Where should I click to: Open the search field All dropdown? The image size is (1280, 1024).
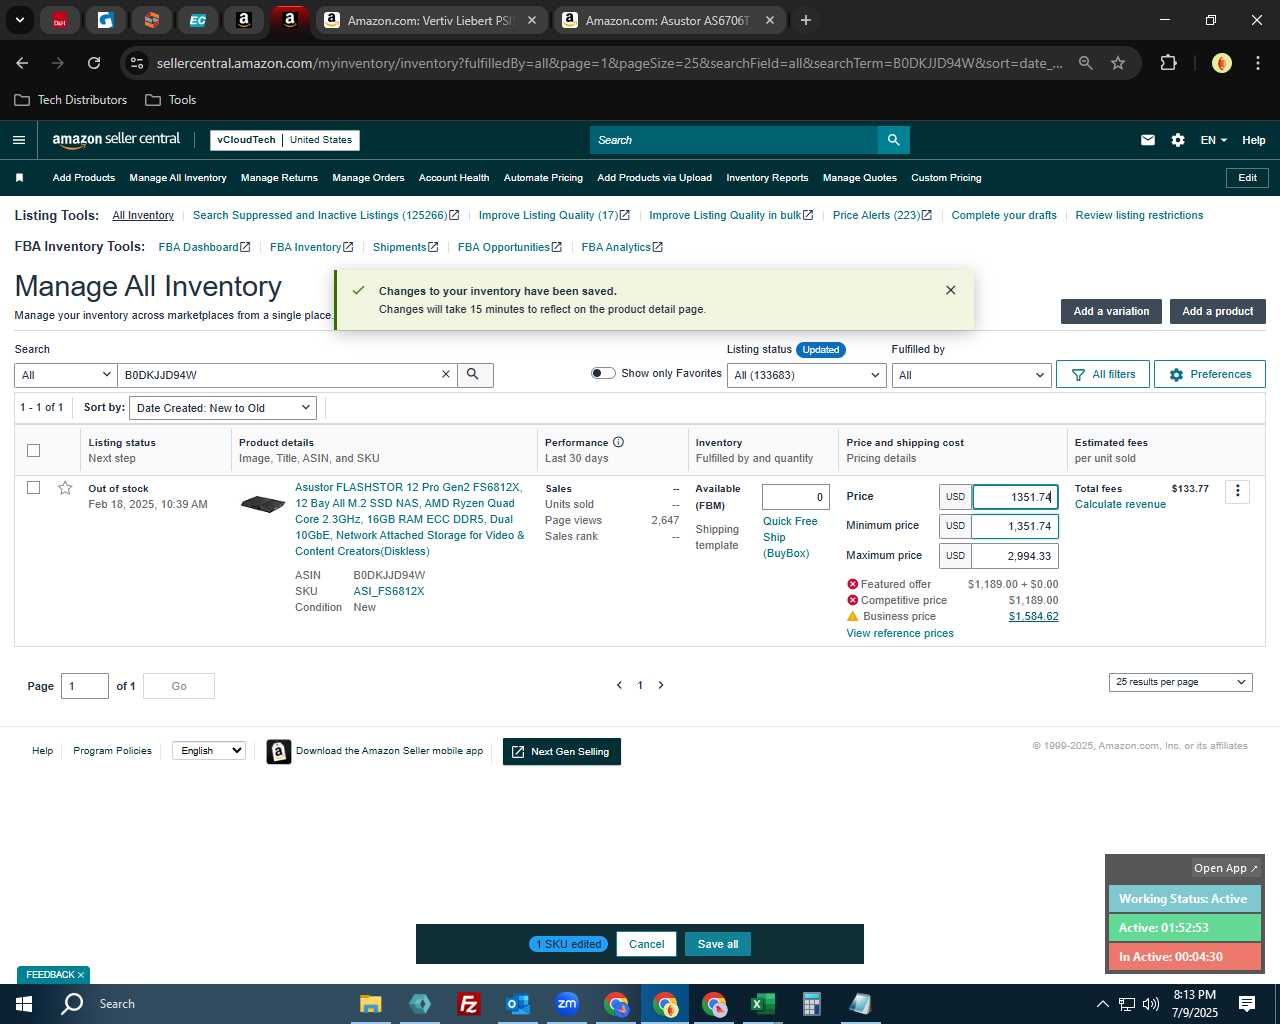66,375
